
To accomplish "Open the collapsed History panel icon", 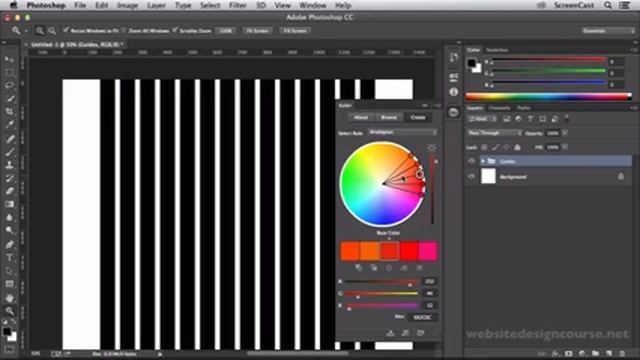I will (x=453, y=58).
